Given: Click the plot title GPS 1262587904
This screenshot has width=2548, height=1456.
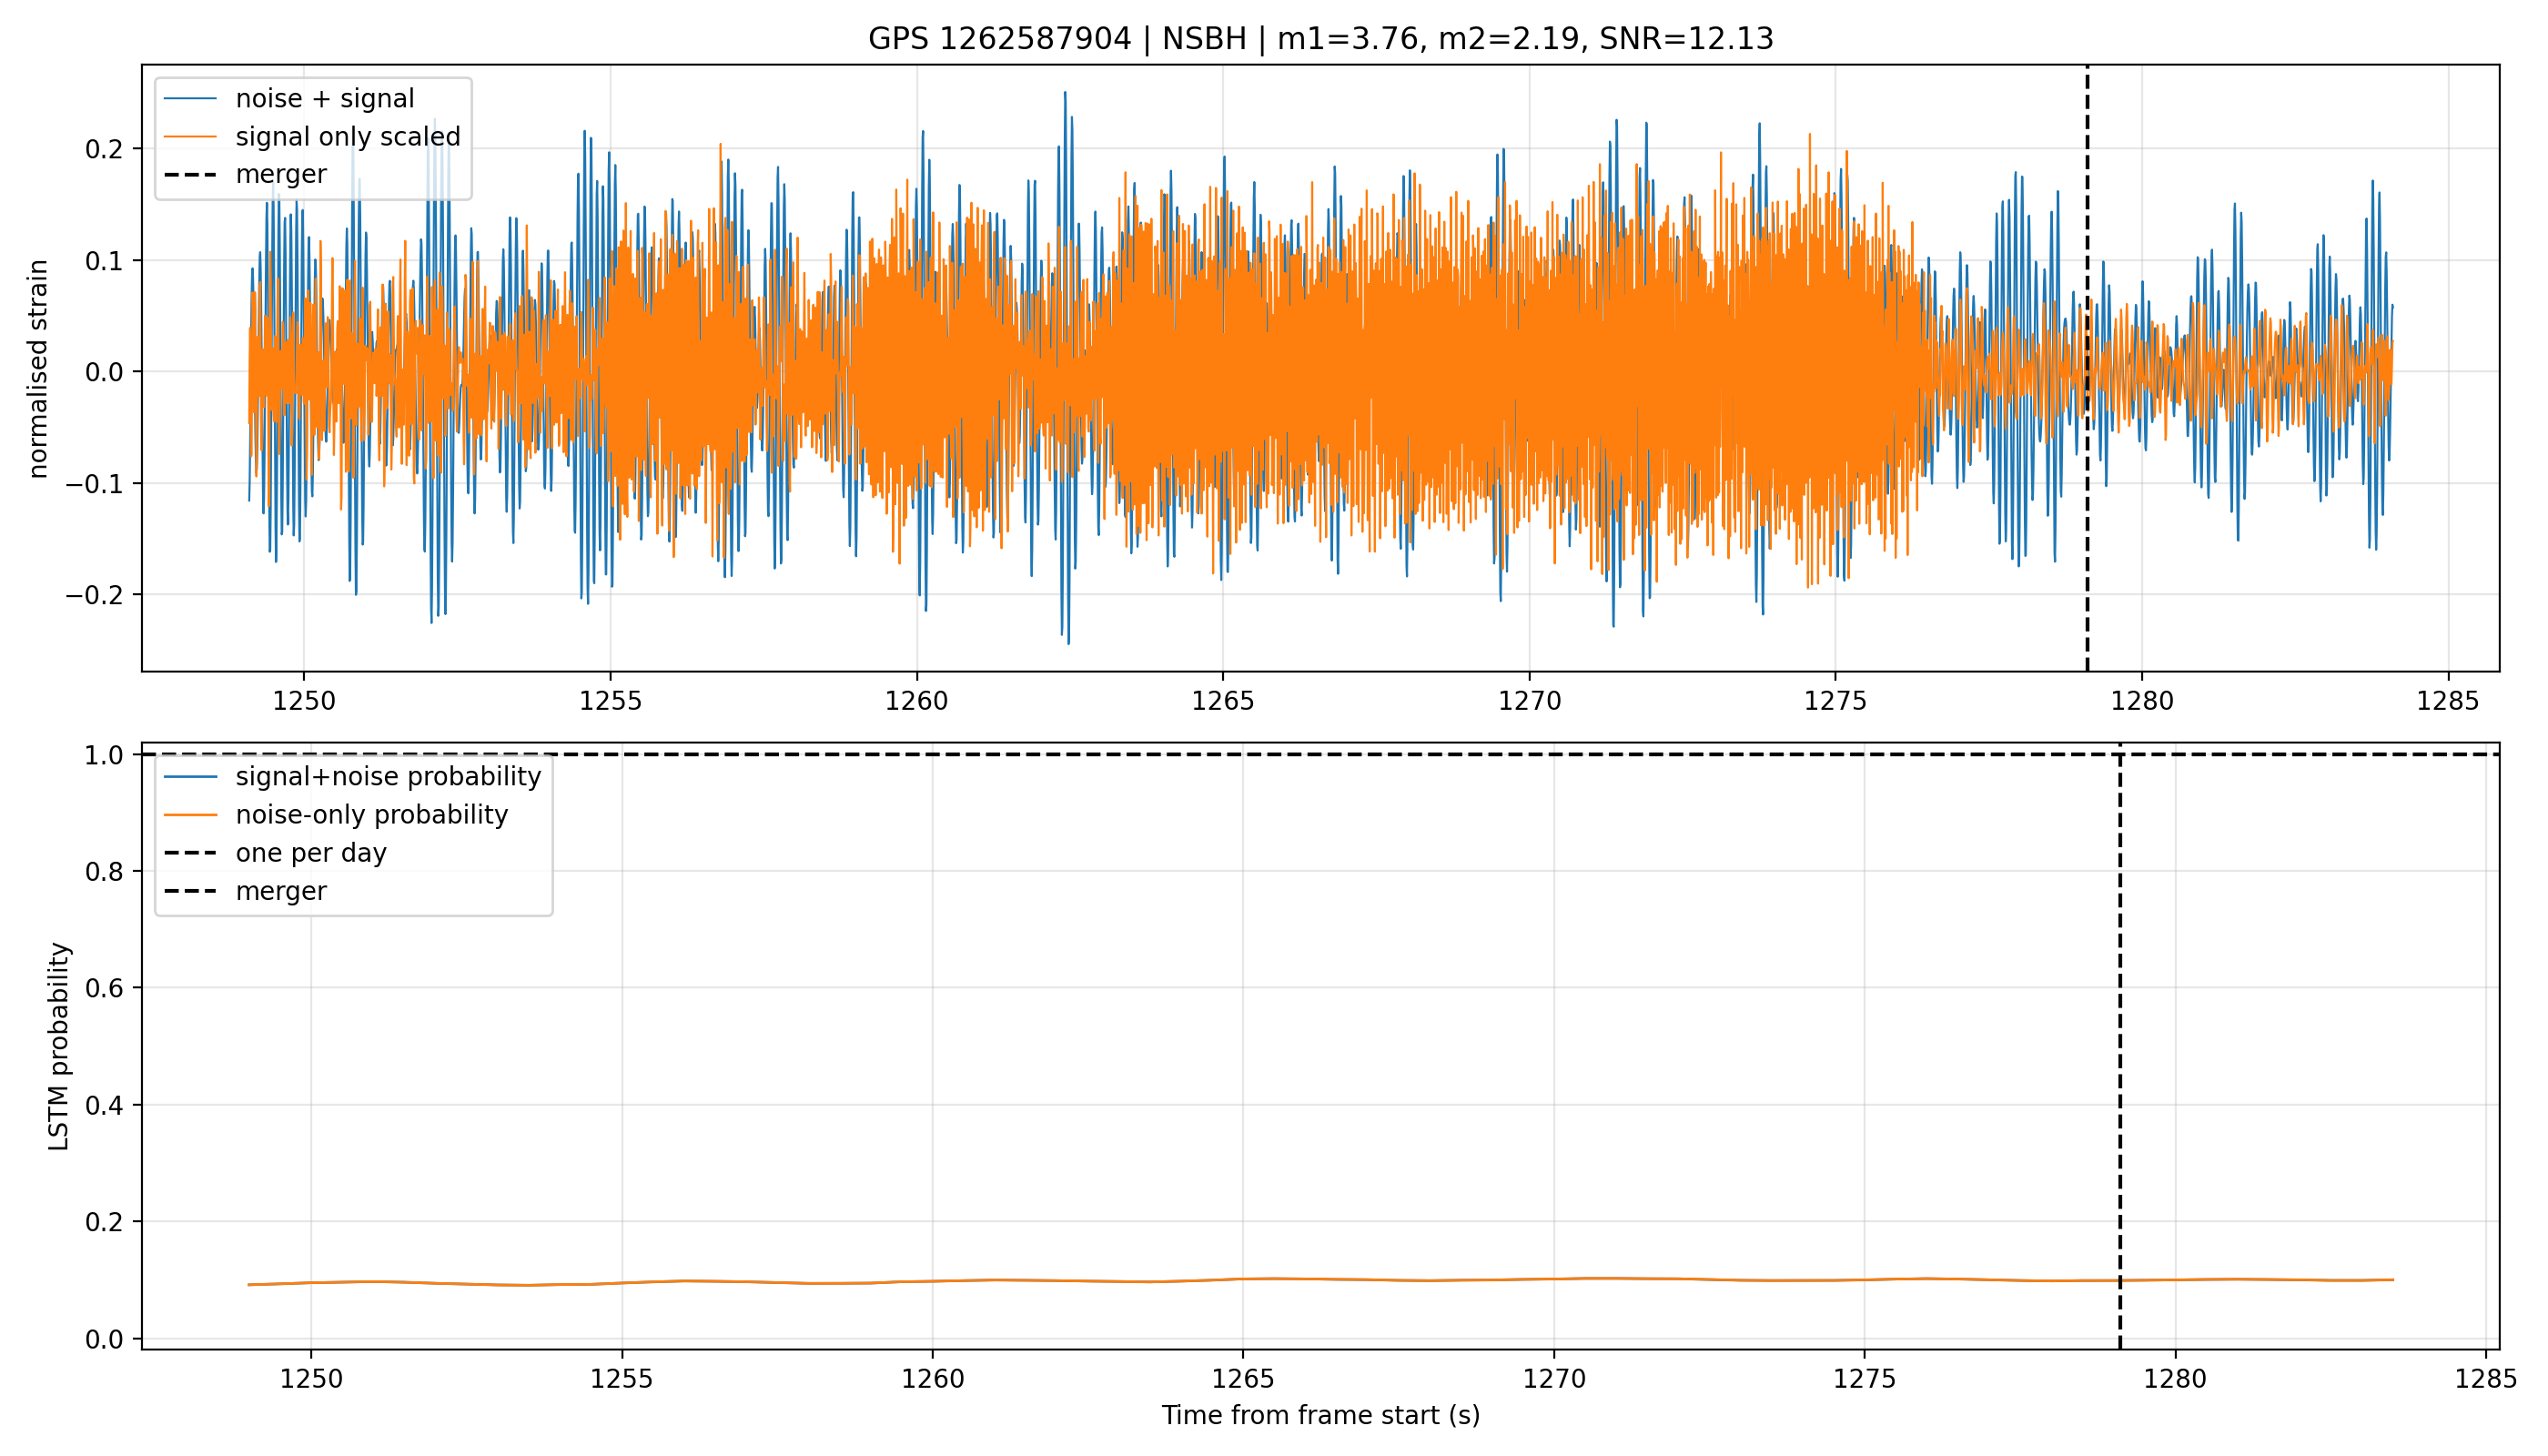Looking at the screenshot, I should 1320,39.
